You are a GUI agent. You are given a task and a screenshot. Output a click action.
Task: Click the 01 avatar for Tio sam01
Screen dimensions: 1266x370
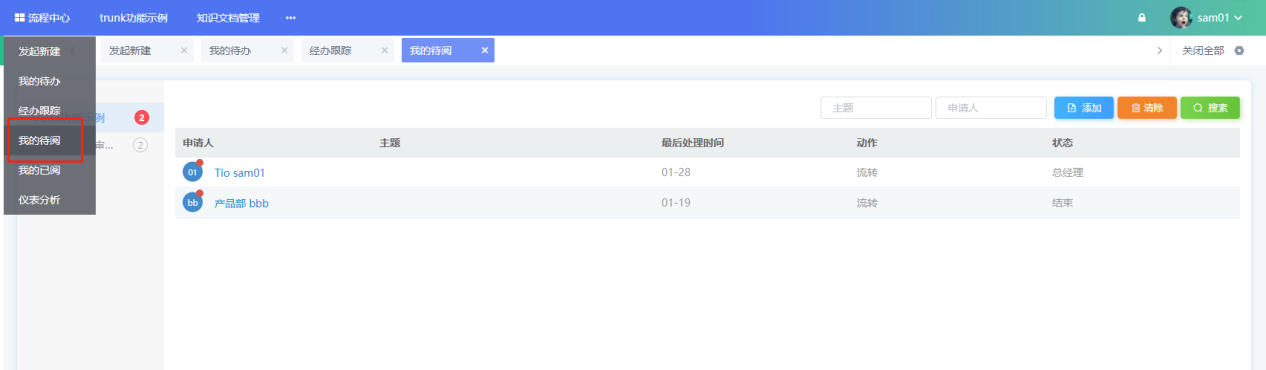tap(193, 172)
